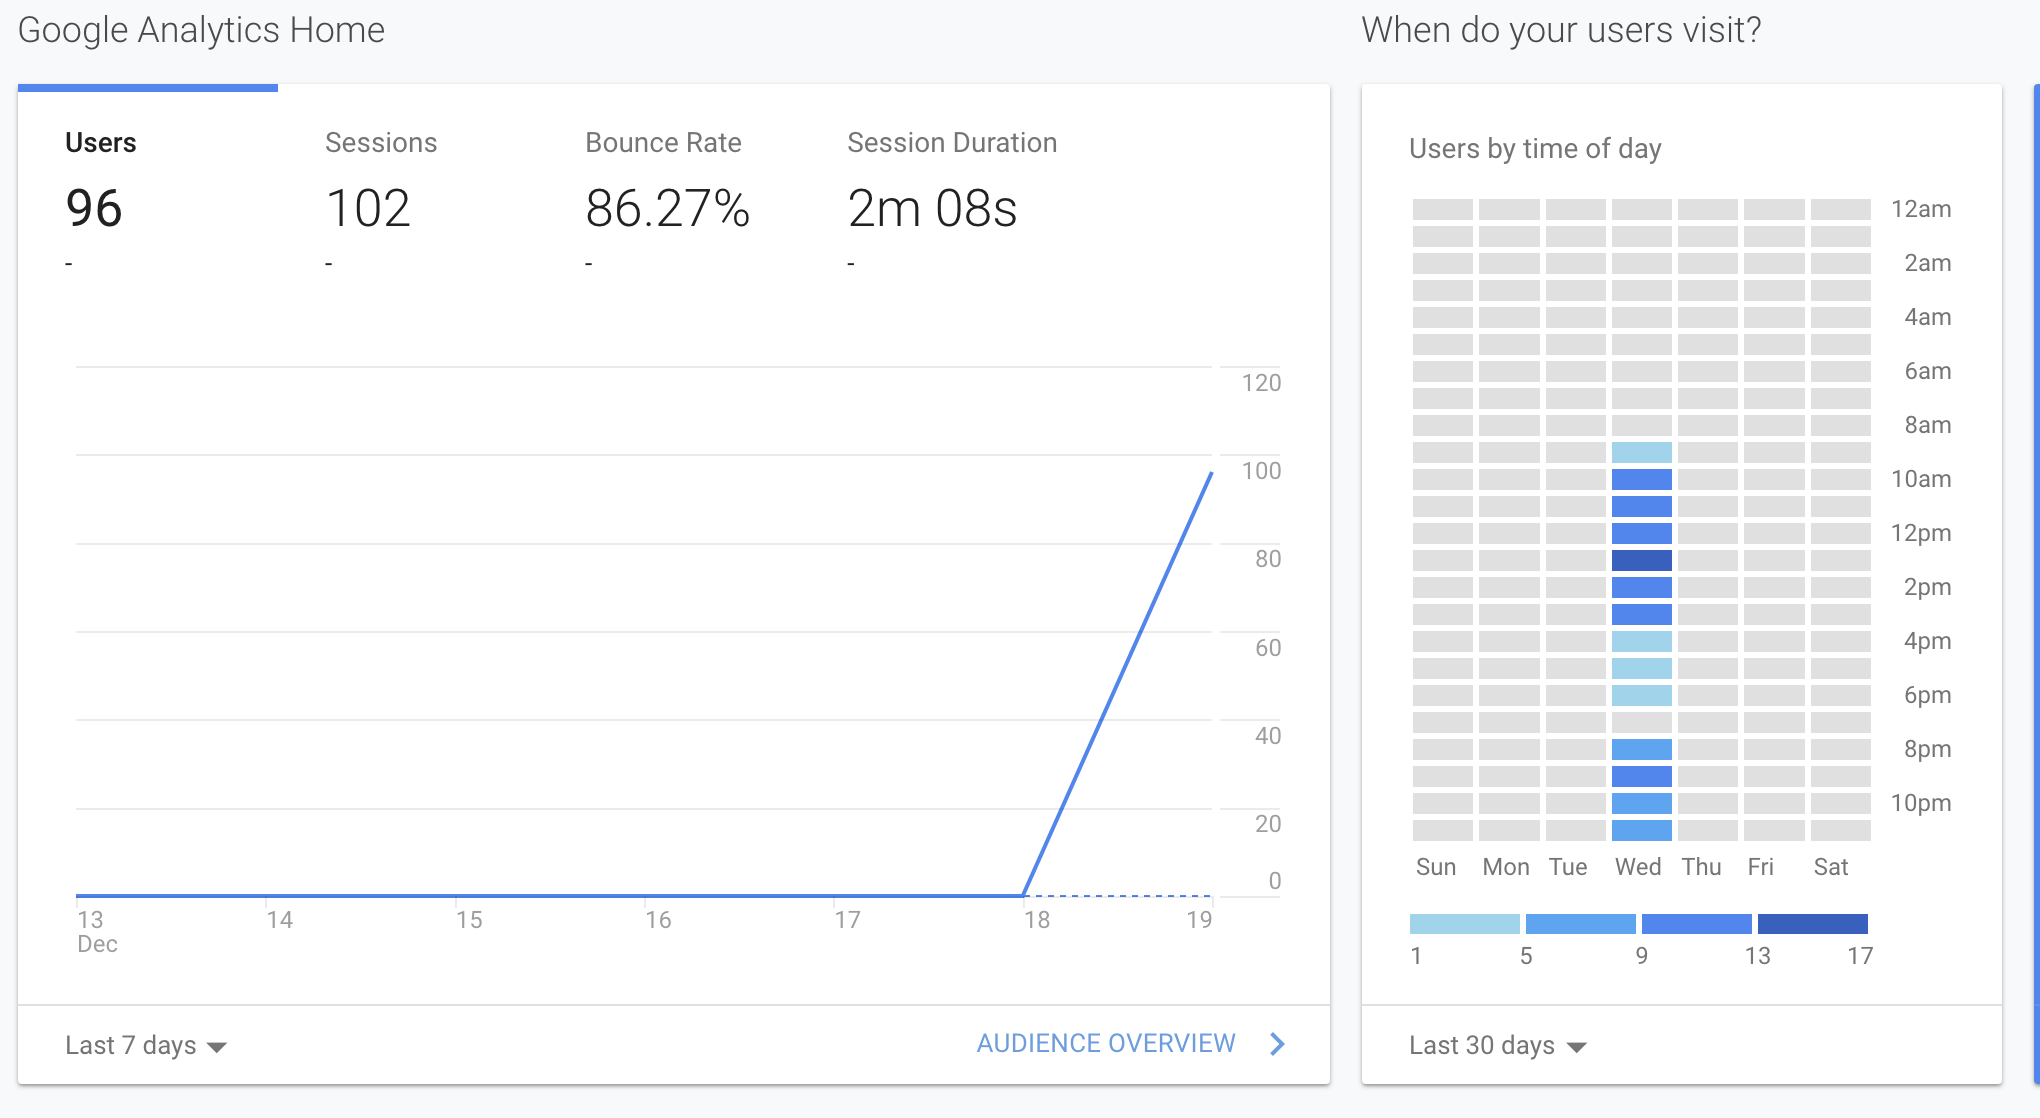Viewport: 2040px width, 1118px height.
Task: Open the Last 7 days date dropdown
Action: point(146,1046)
